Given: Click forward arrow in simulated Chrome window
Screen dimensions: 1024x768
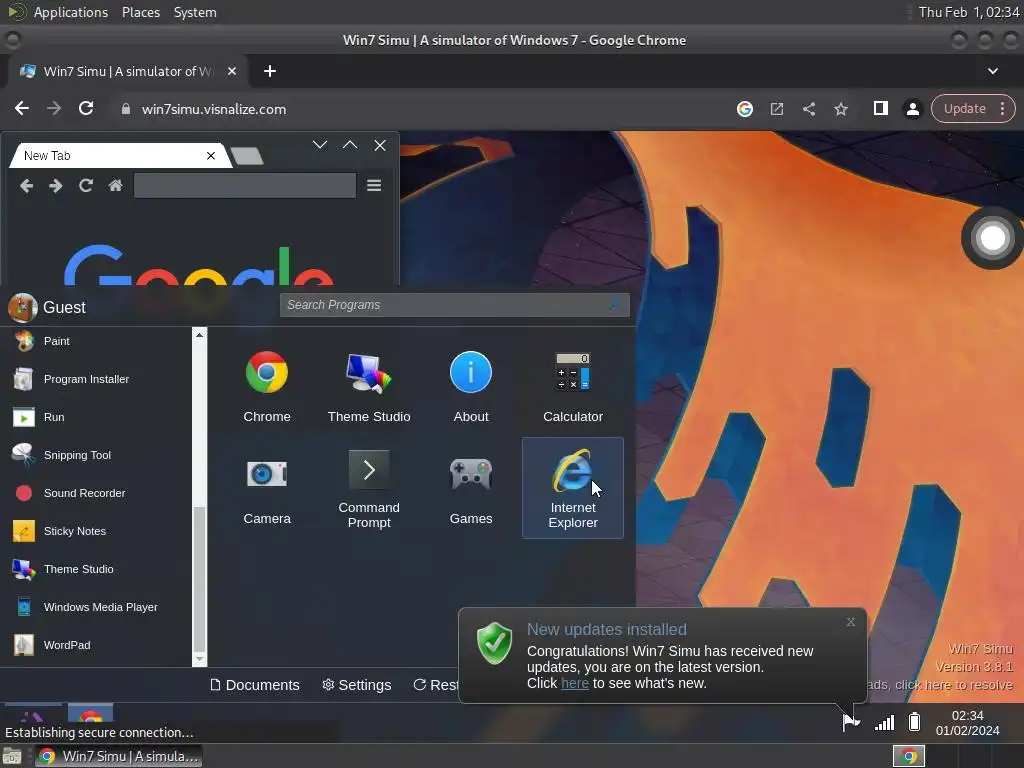Looking at the screenshot, I should [56, 186].
